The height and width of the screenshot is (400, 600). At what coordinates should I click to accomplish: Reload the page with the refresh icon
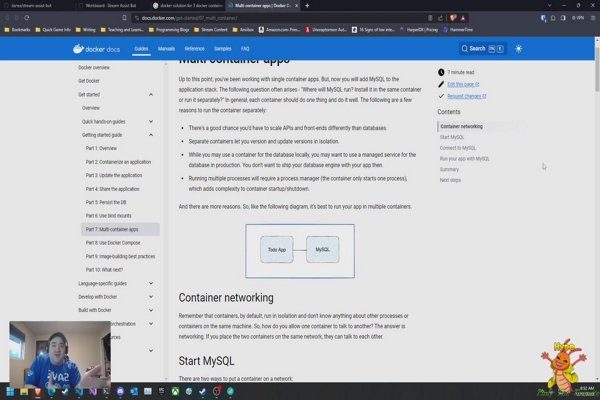[x=27, y=18]
